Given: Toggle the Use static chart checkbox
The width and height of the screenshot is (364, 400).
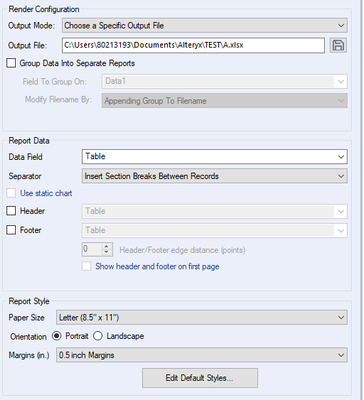Looking at the screenshot, I should pos(11,193).
